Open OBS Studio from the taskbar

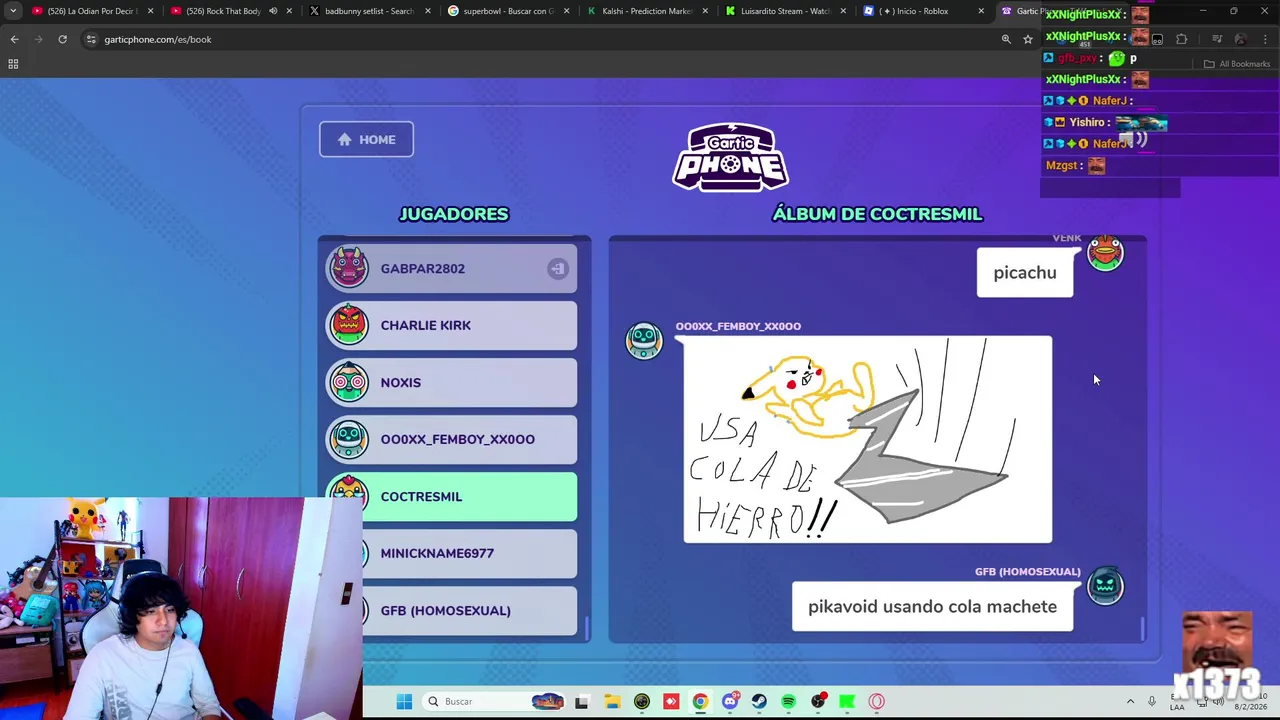point(818,701)
